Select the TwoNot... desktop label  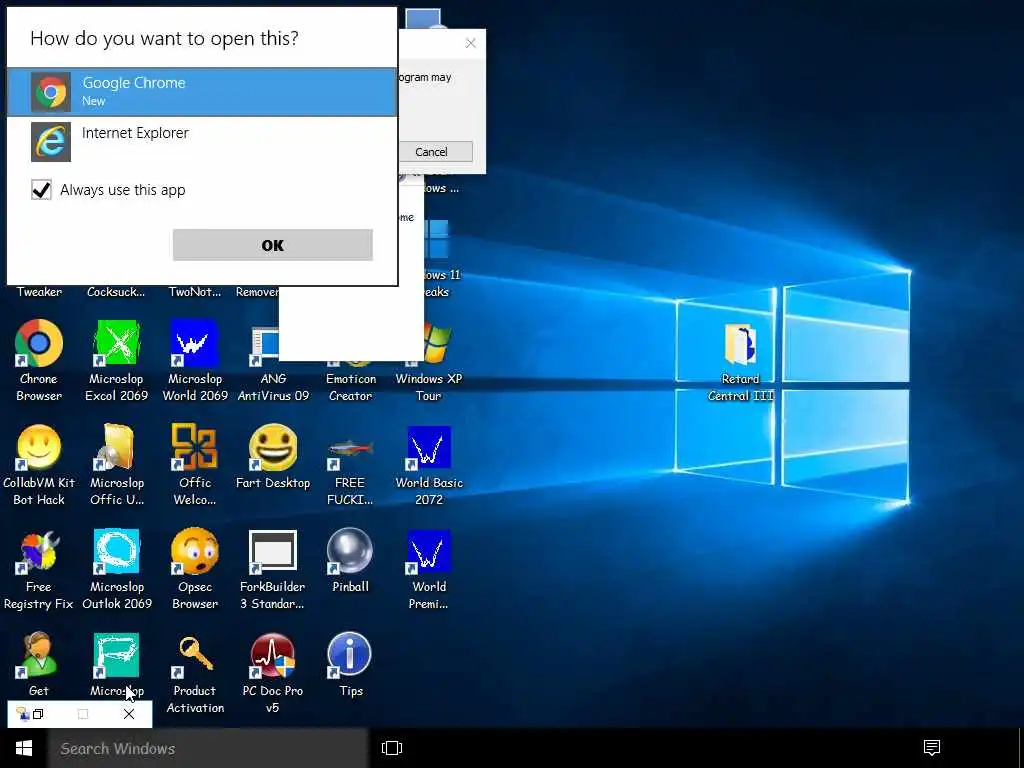tap(195, 292)
